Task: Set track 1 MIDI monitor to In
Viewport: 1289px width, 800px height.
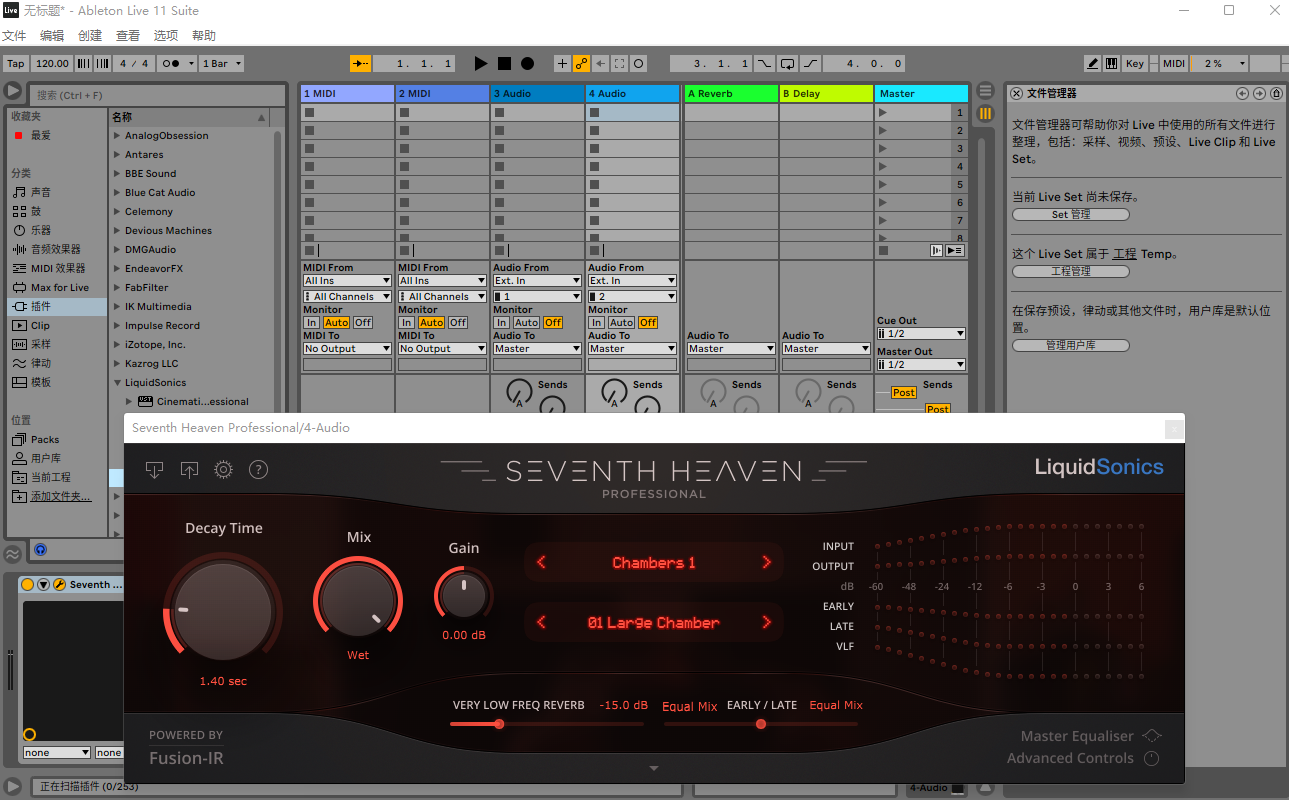Action: coord(311,322)
